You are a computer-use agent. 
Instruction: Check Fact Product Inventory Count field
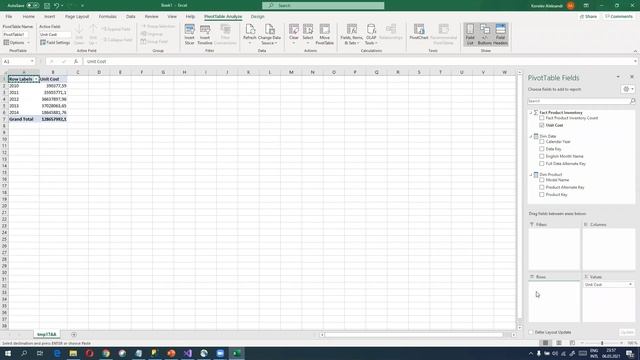click(x=542, y=118)
